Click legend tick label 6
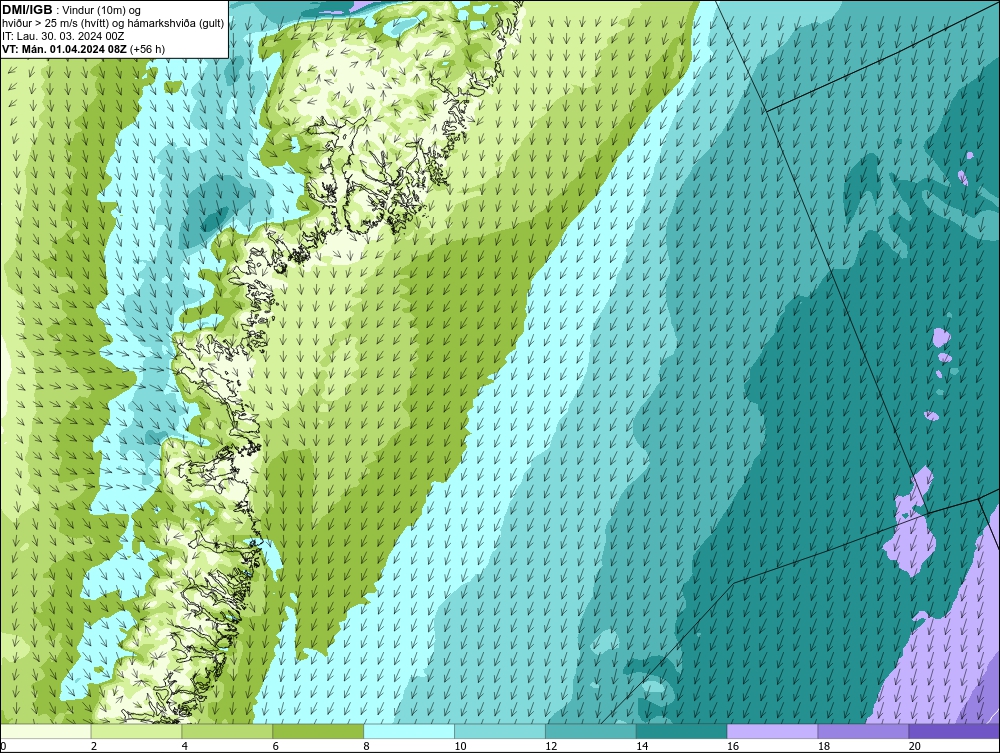The height and width of the screenshot is (753, 1000). tap(276, 746)
